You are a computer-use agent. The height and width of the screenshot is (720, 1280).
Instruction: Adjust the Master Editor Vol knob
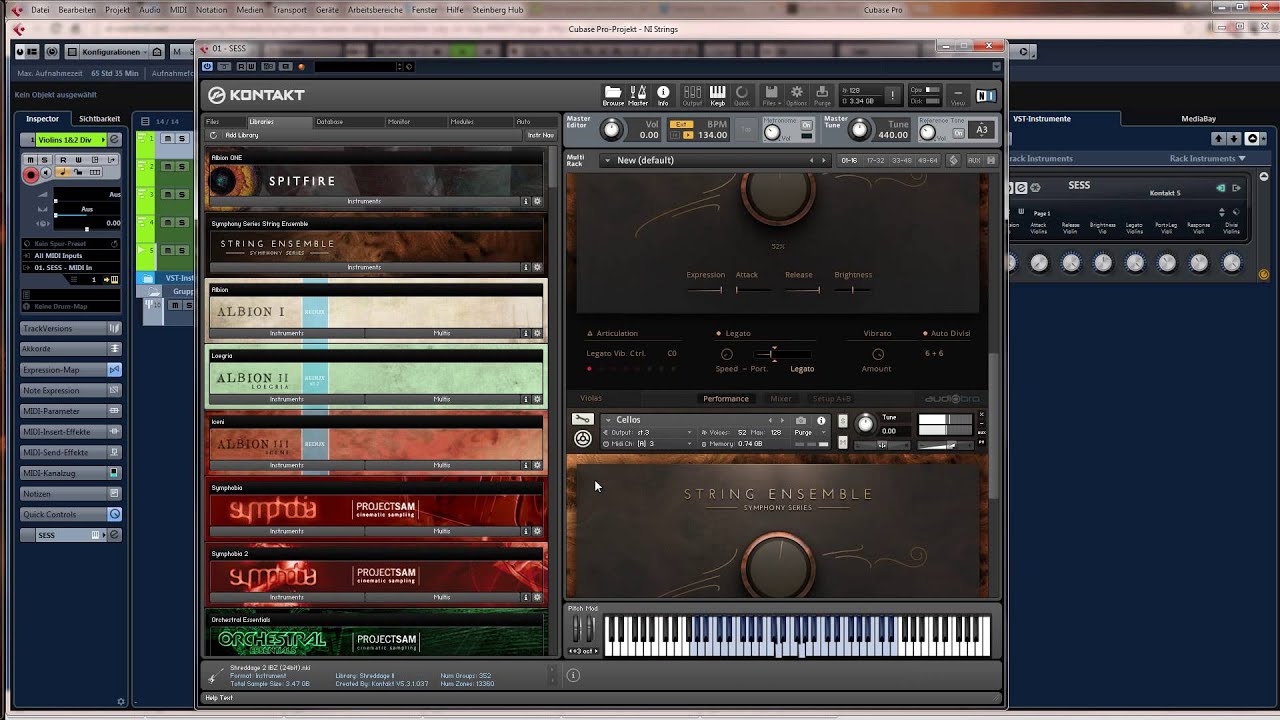[x=611, y=129]
